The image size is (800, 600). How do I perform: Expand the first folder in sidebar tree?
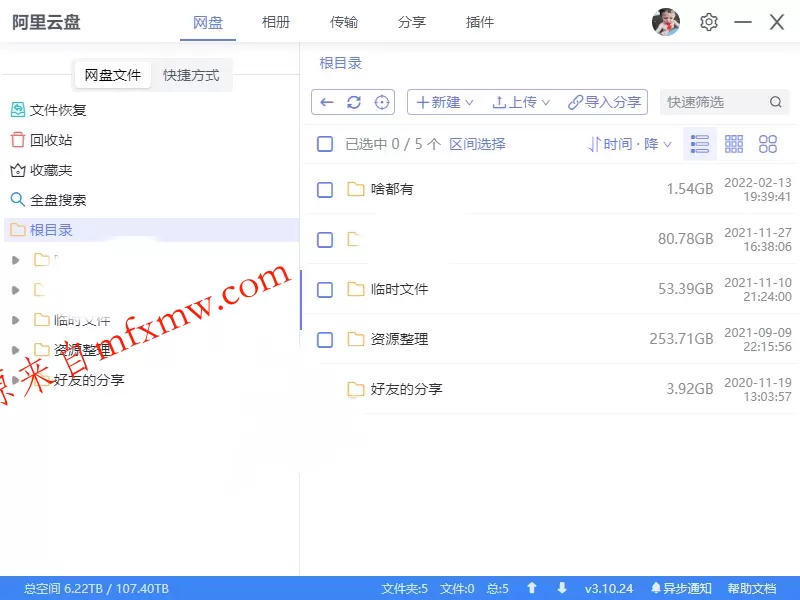(15, 260)
